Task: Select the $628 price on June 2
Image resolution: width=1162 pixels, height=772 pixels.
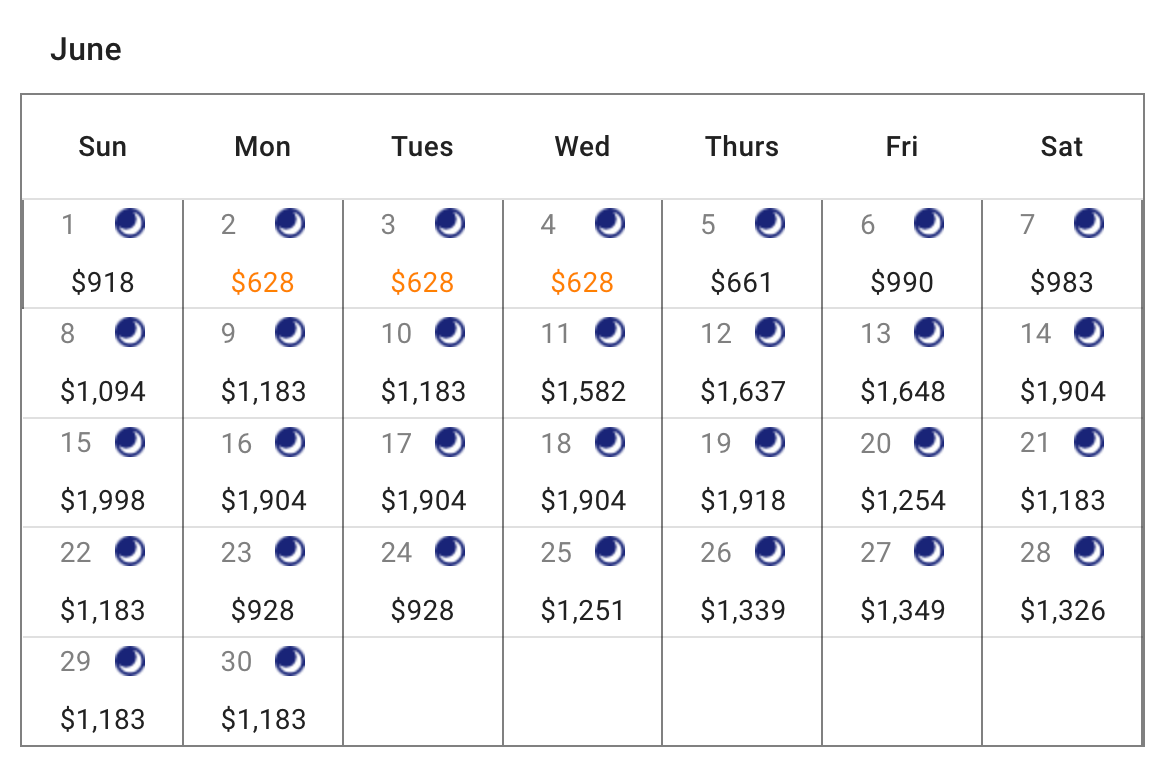Action: [x=262, y=282]
